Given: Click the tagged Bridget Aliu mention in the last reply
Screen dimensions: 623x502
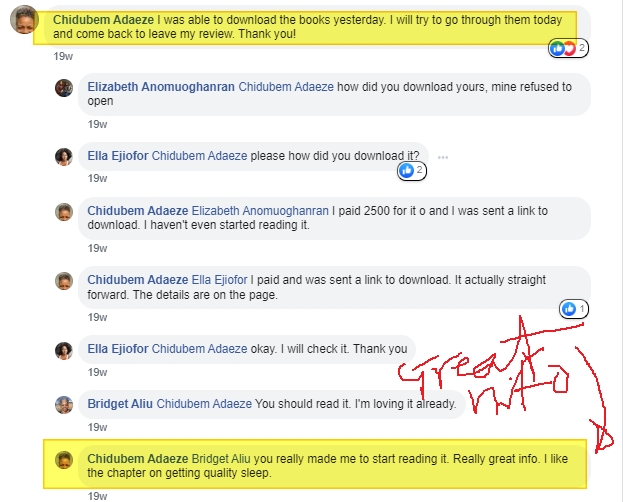Looking at the screenshot, I should (221, 459).
